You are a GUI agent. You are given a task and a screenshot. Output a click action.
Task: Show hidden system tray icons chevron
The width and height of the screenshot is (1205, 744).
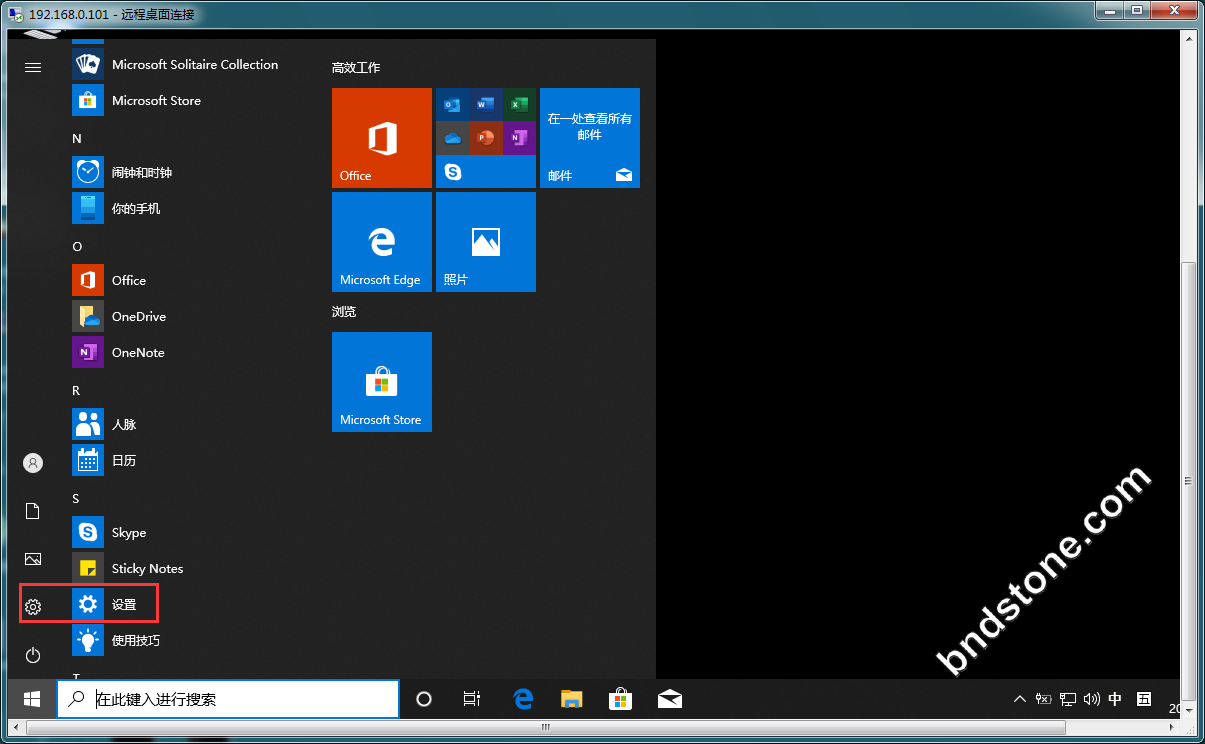[x=1019, y=699]
